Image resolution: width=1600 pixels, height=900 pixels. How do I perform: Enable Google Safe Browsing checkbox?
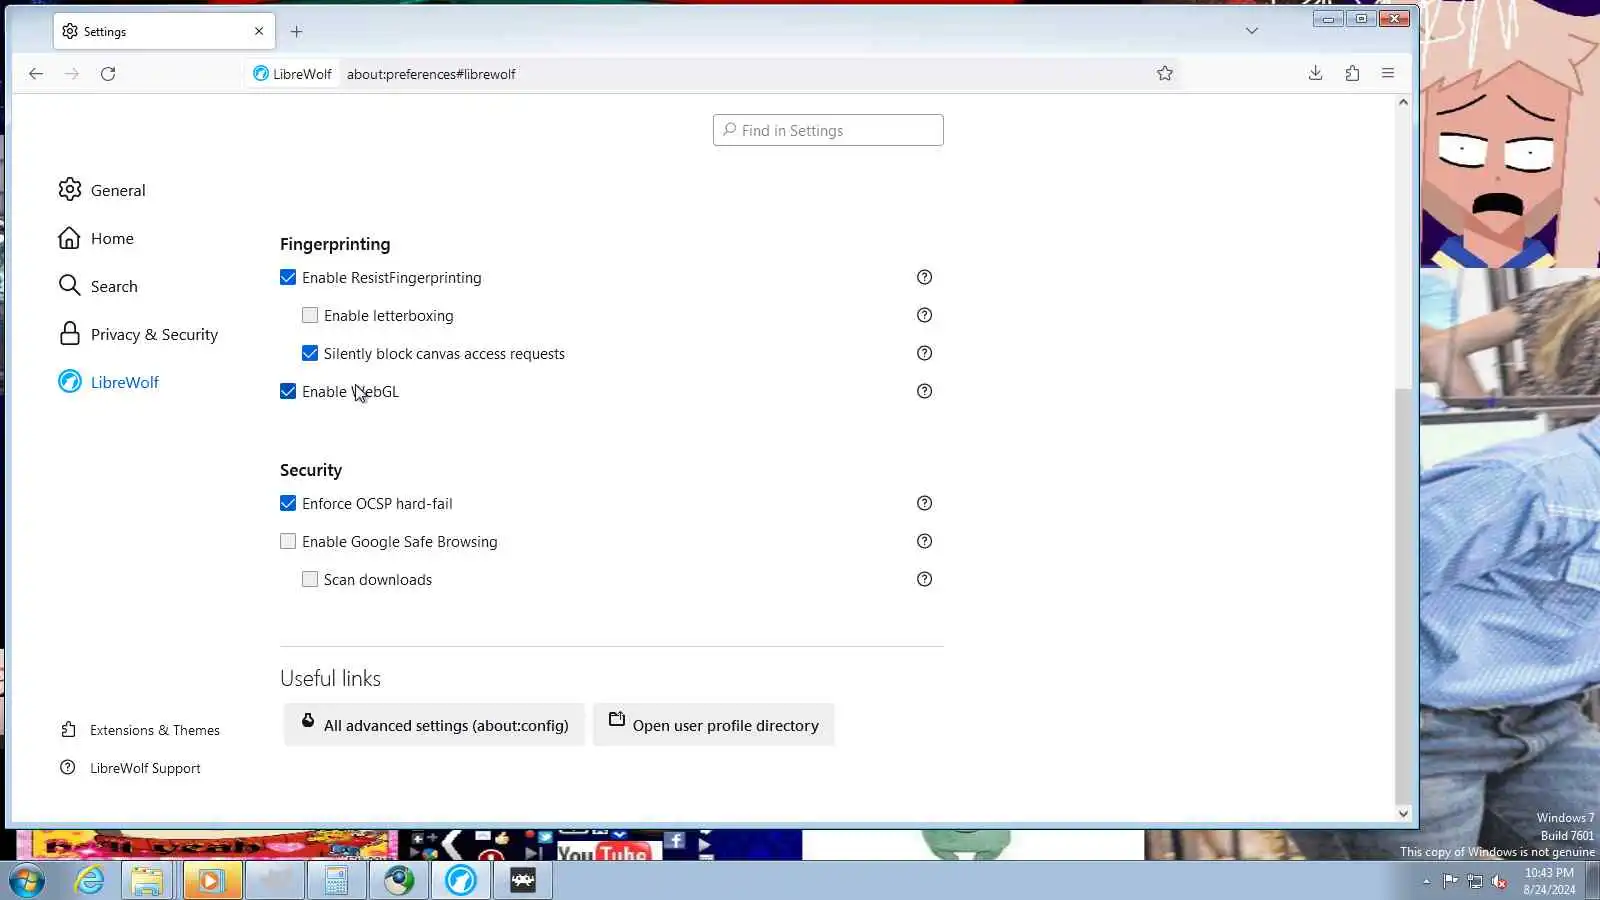[x=288, y=541]
